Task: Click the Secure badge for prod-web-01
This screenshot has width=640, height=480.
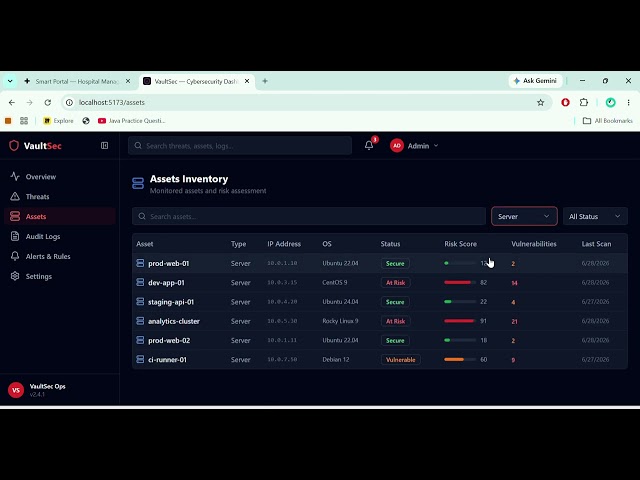Action: coord(395,263)
